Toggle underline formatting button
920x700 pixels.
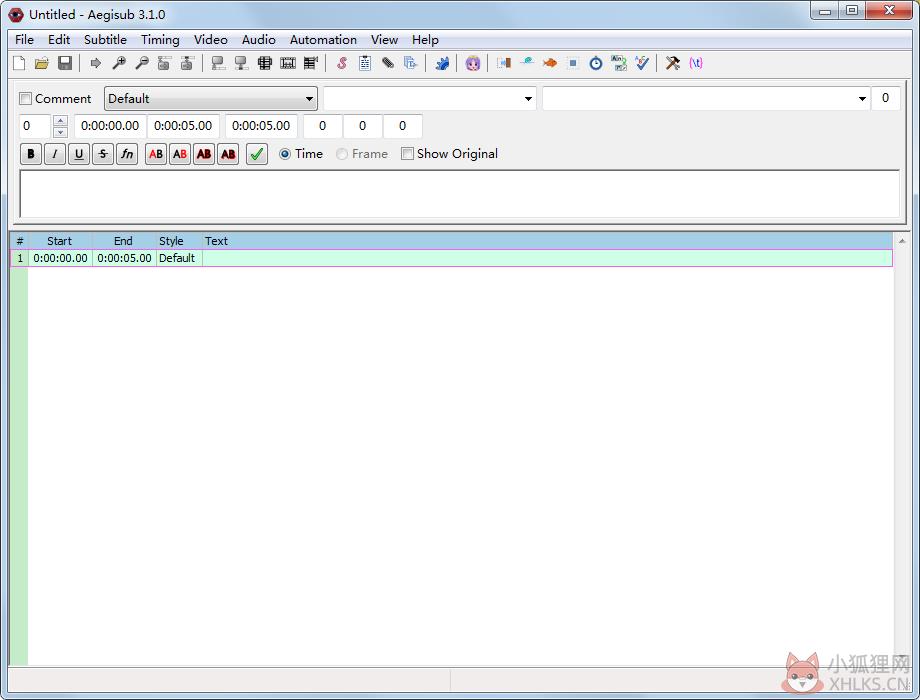pos(79,154)
